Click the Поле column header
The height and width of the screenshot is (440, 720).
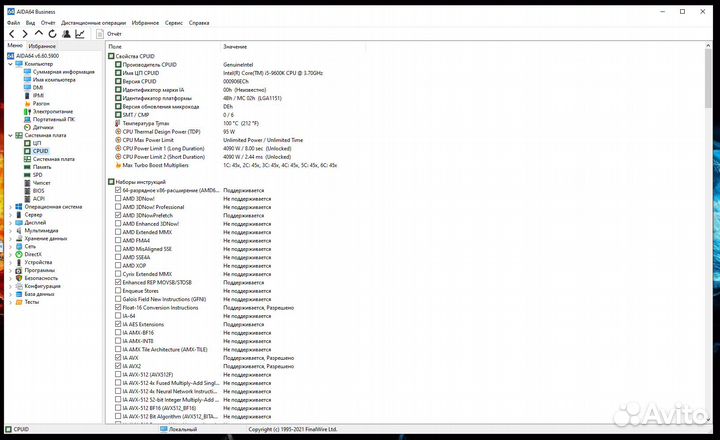point(163,47)
